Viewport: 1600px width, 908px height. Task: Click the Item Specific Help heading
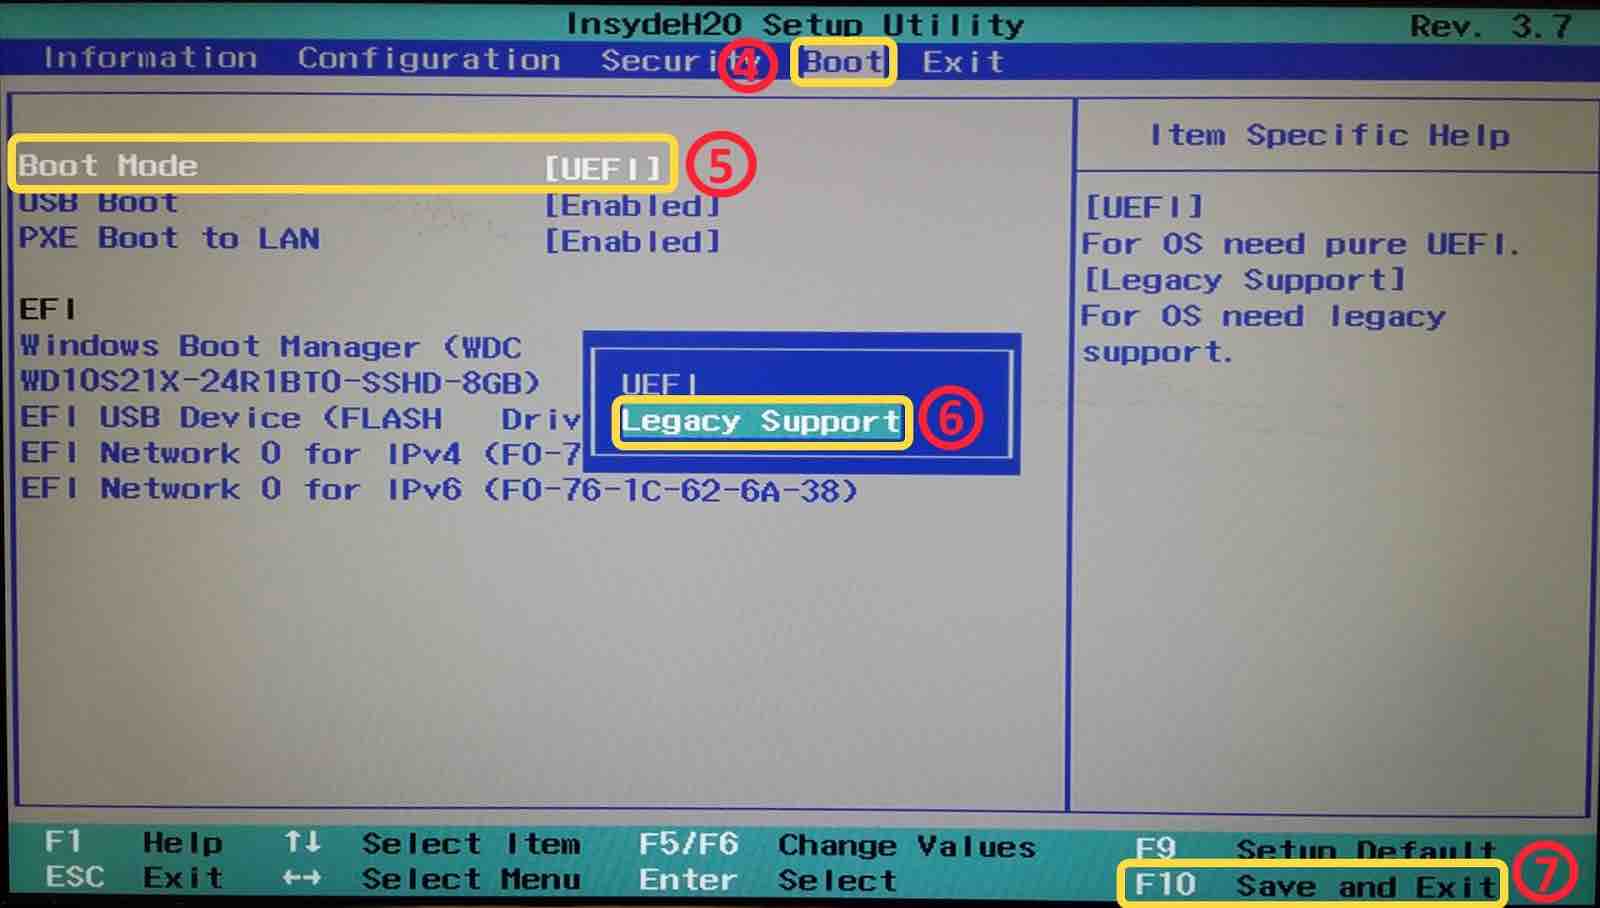pyautogui.click(x=1329, y=135)
